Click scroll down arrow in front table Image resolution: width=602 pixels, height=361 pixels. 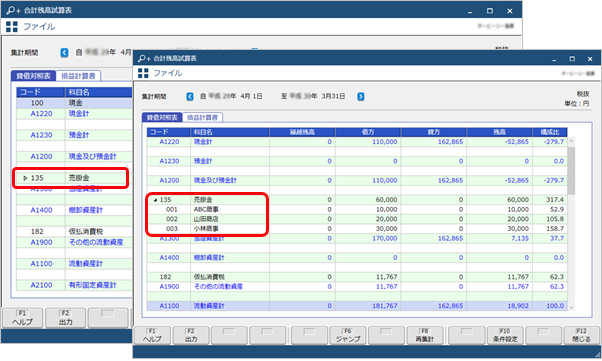click(571, 307)
